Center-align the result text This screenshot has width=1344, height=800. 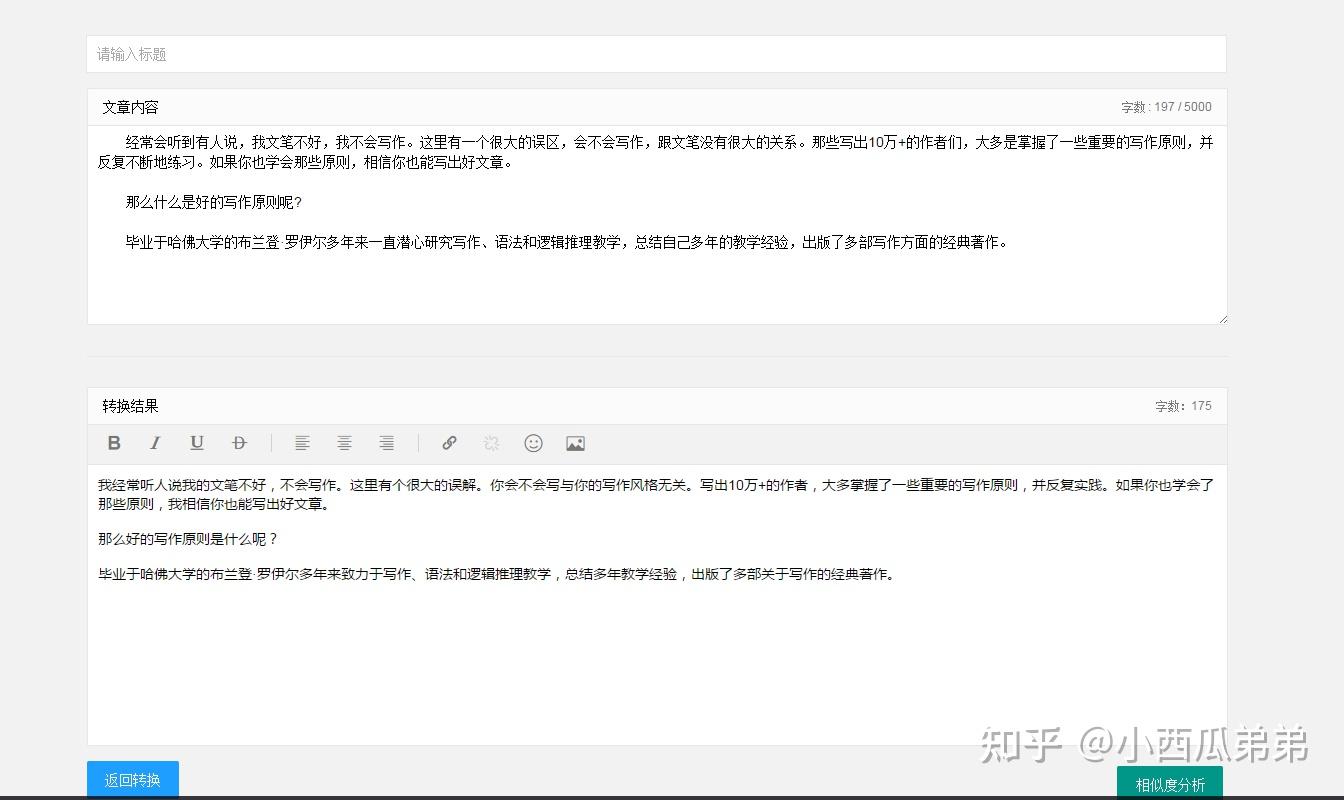pyautogui.click(x=344, y=443)
